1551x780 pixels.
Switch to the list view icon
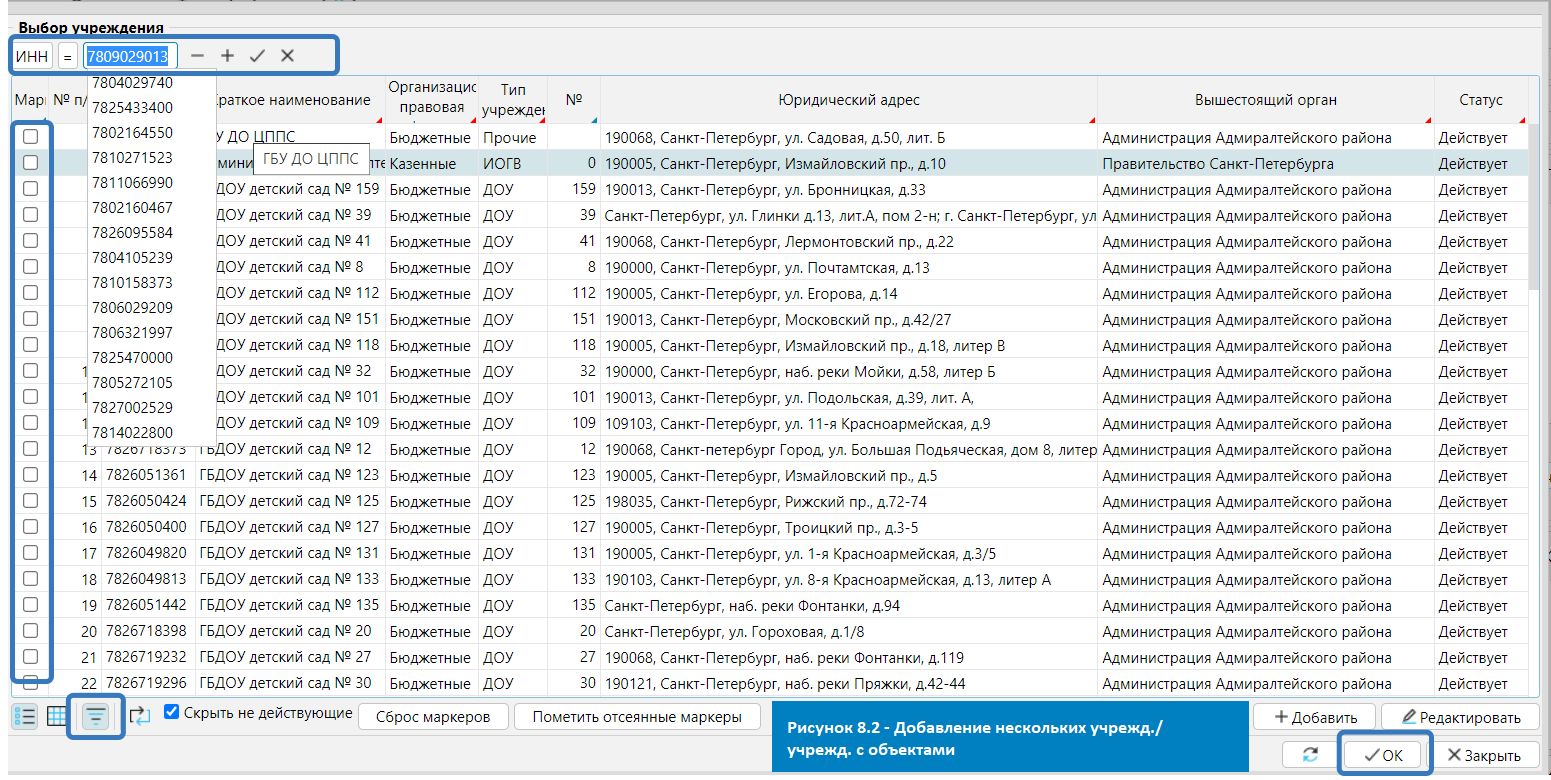[x=27, y=716]
